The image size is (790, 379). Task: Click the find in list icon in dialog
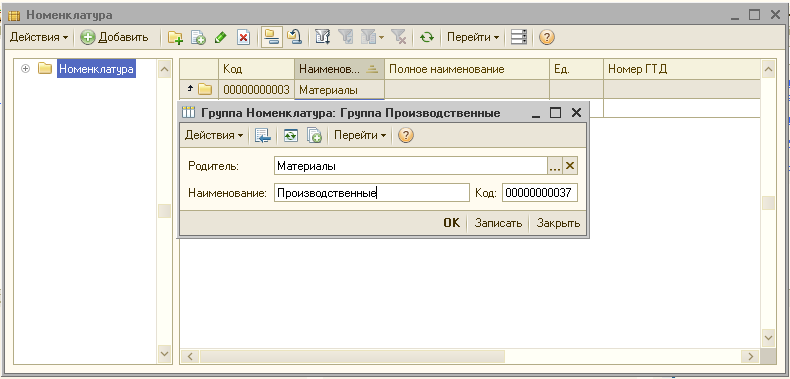(262, 135)
